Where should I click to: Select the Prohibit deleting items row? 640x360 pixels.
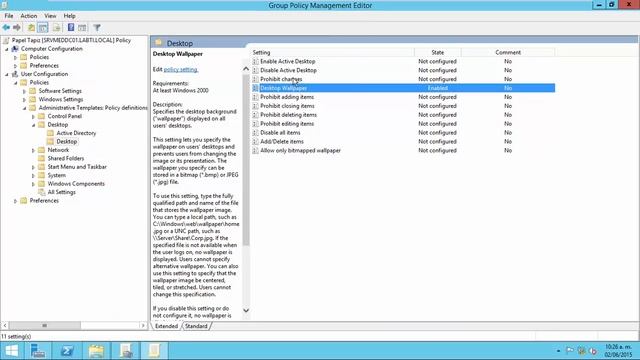(403, 115)
